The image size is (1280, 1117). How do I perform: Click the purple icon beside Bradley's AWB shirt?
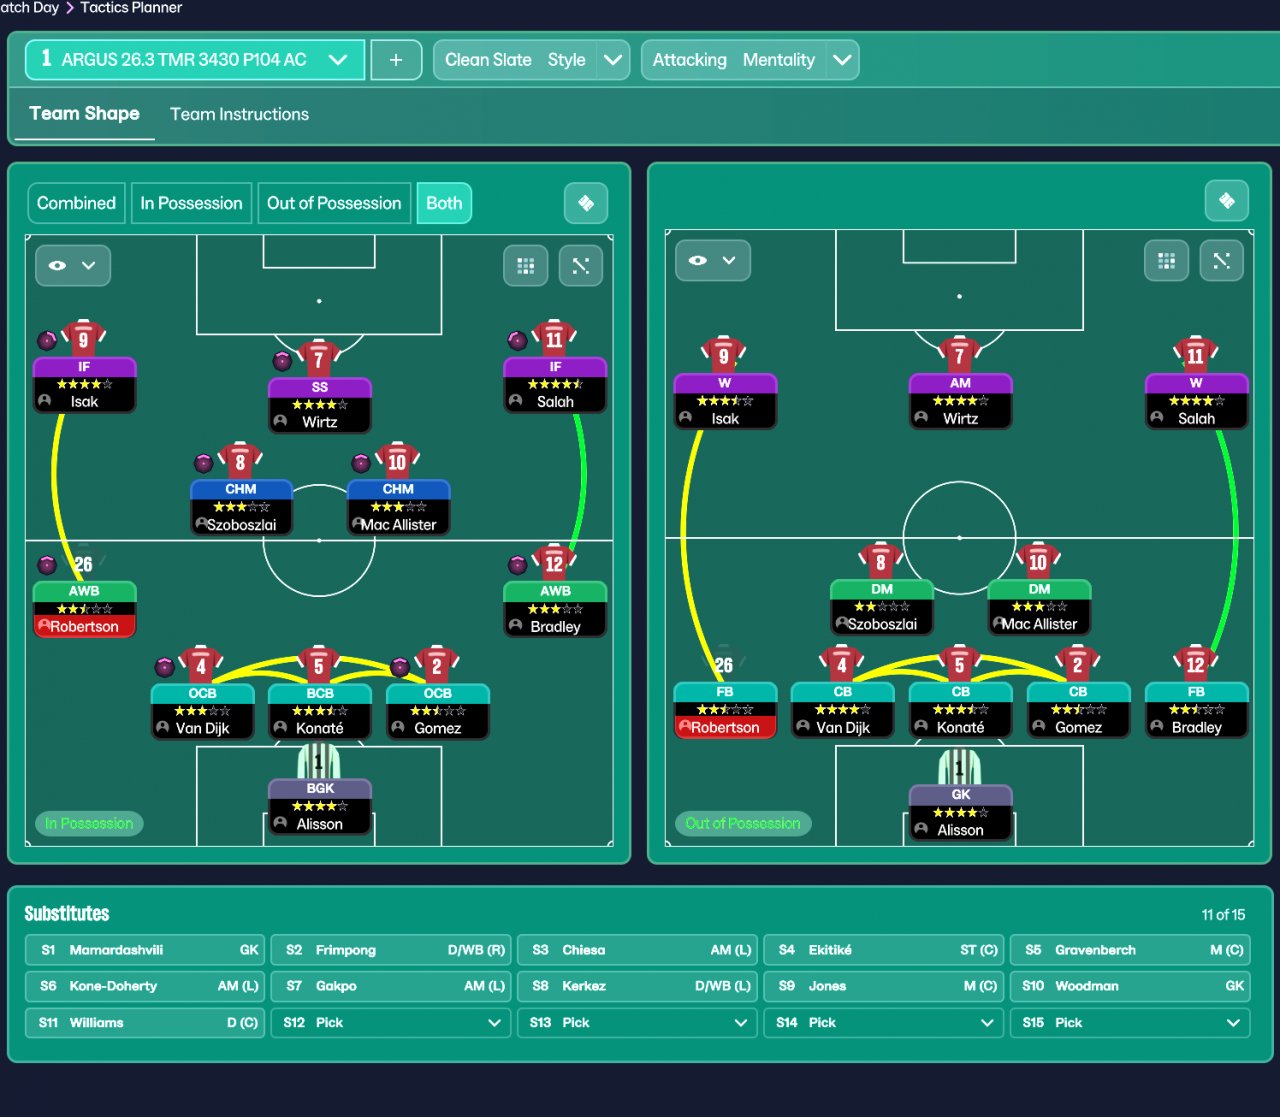[517, 565]
